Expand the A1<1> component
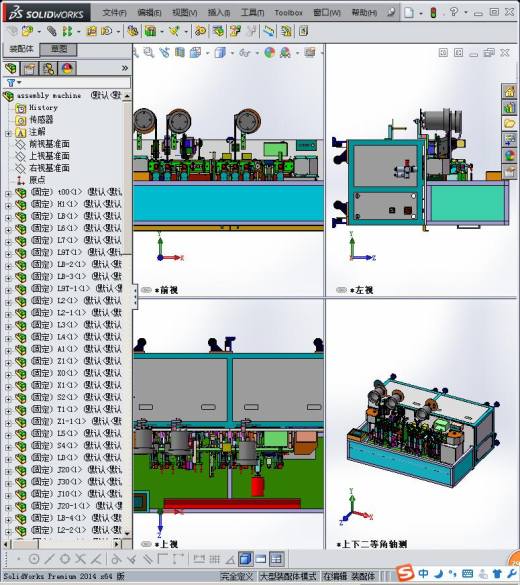 coord(8,350)
